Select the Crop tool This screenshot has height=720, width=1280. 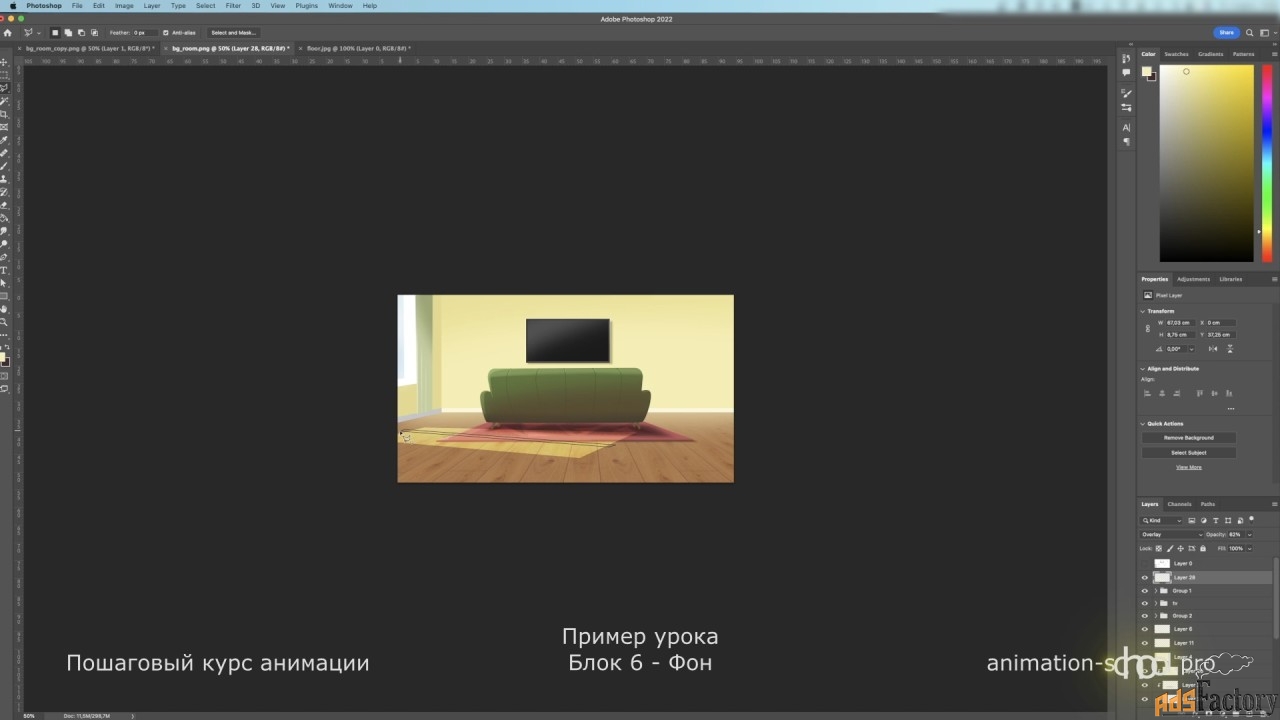(x=4, y=113)
